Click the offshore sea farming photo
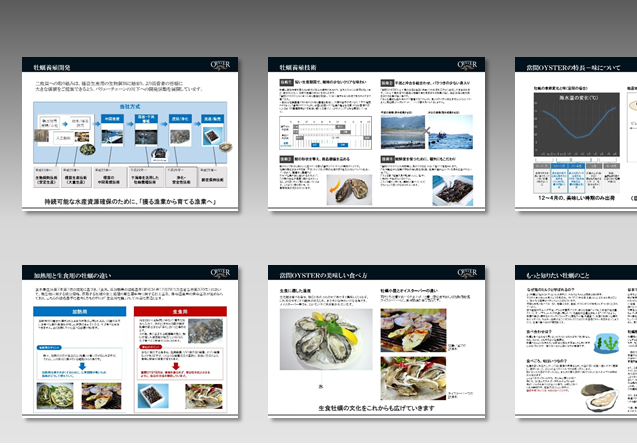This screenshot has height=446, width=637. click(451, 132)
